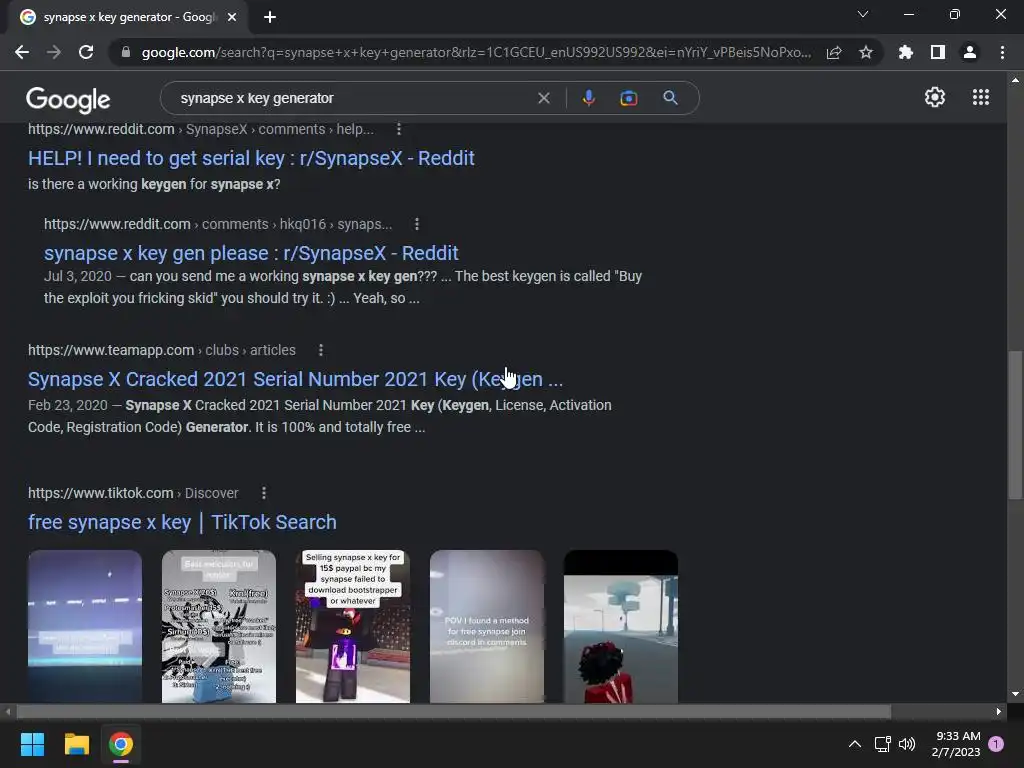Clear the search box text
1024x768 pixels.
543,98
